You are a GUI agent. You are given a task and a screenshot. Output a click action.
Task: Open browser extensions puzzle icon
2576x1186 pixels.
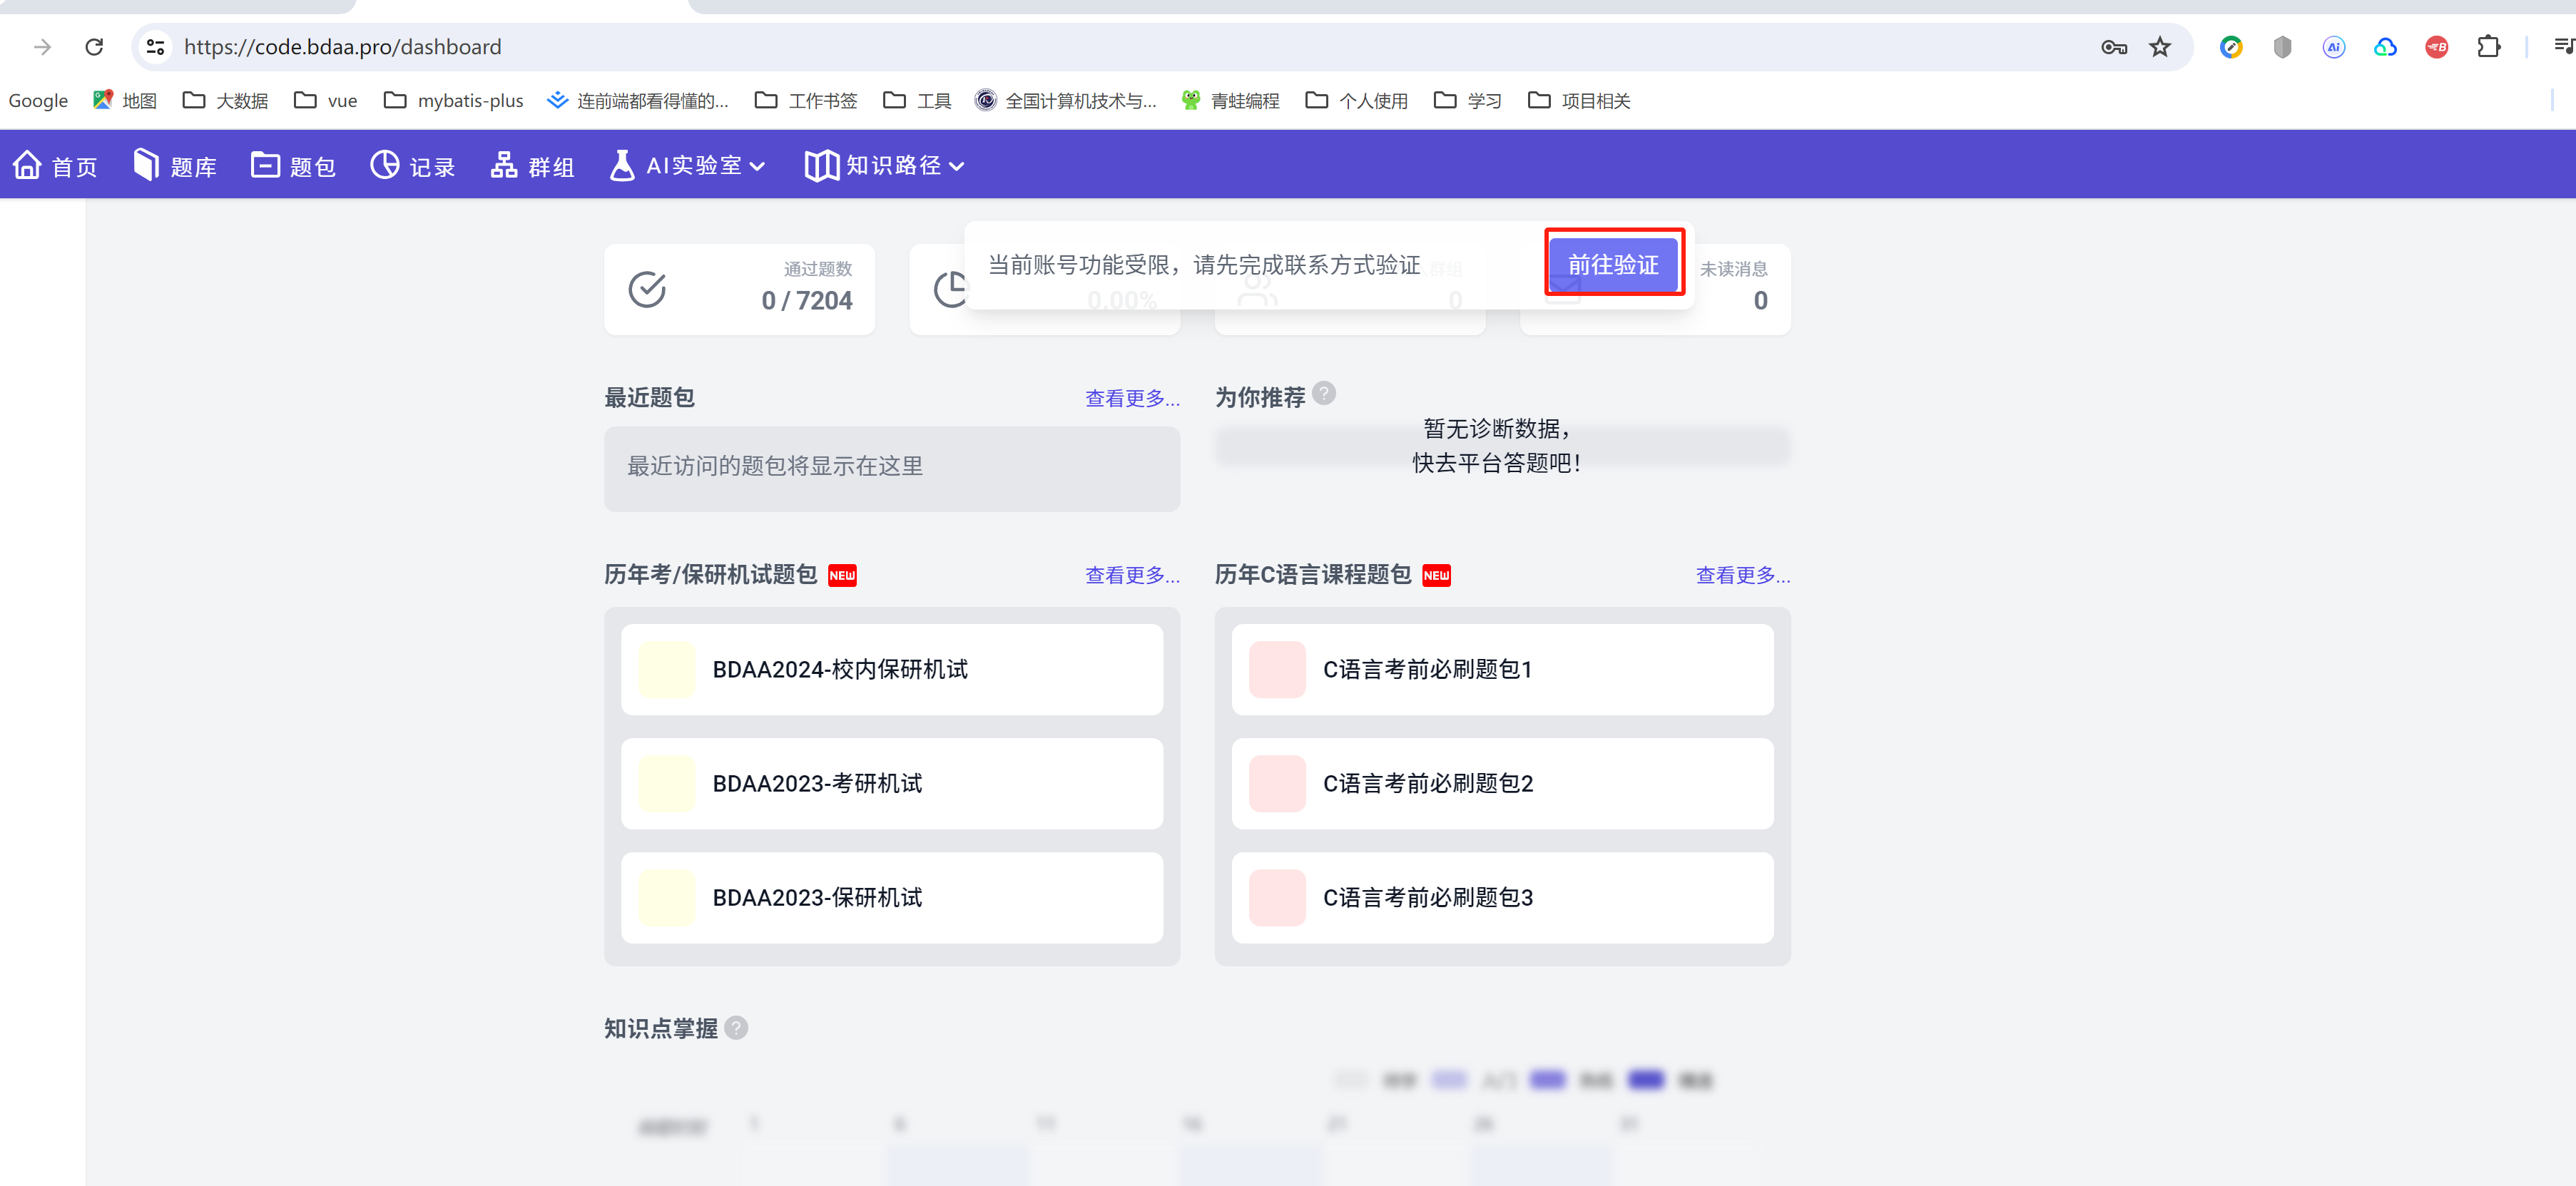(x=2488, y=47)
